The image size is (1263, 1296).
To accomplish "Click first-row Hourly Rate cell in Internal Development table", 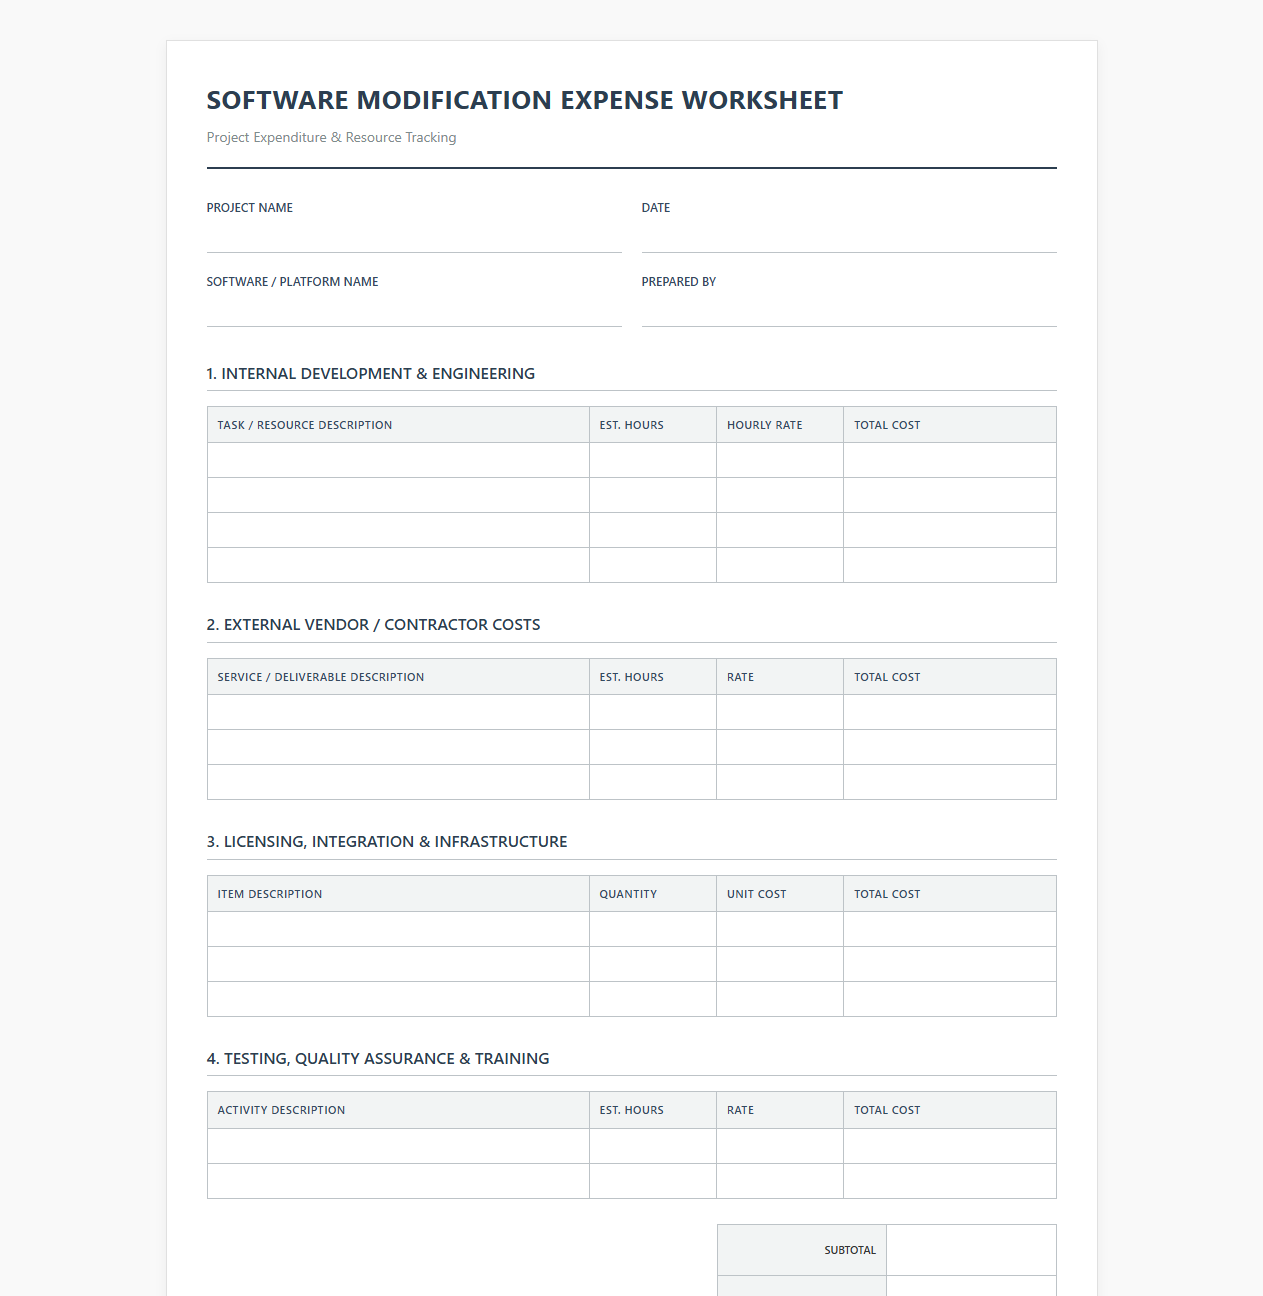I will 780,460.
